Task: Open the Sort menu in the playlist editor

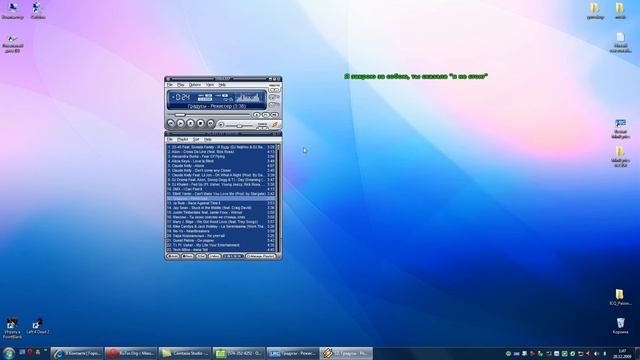Action: [196, 140]
